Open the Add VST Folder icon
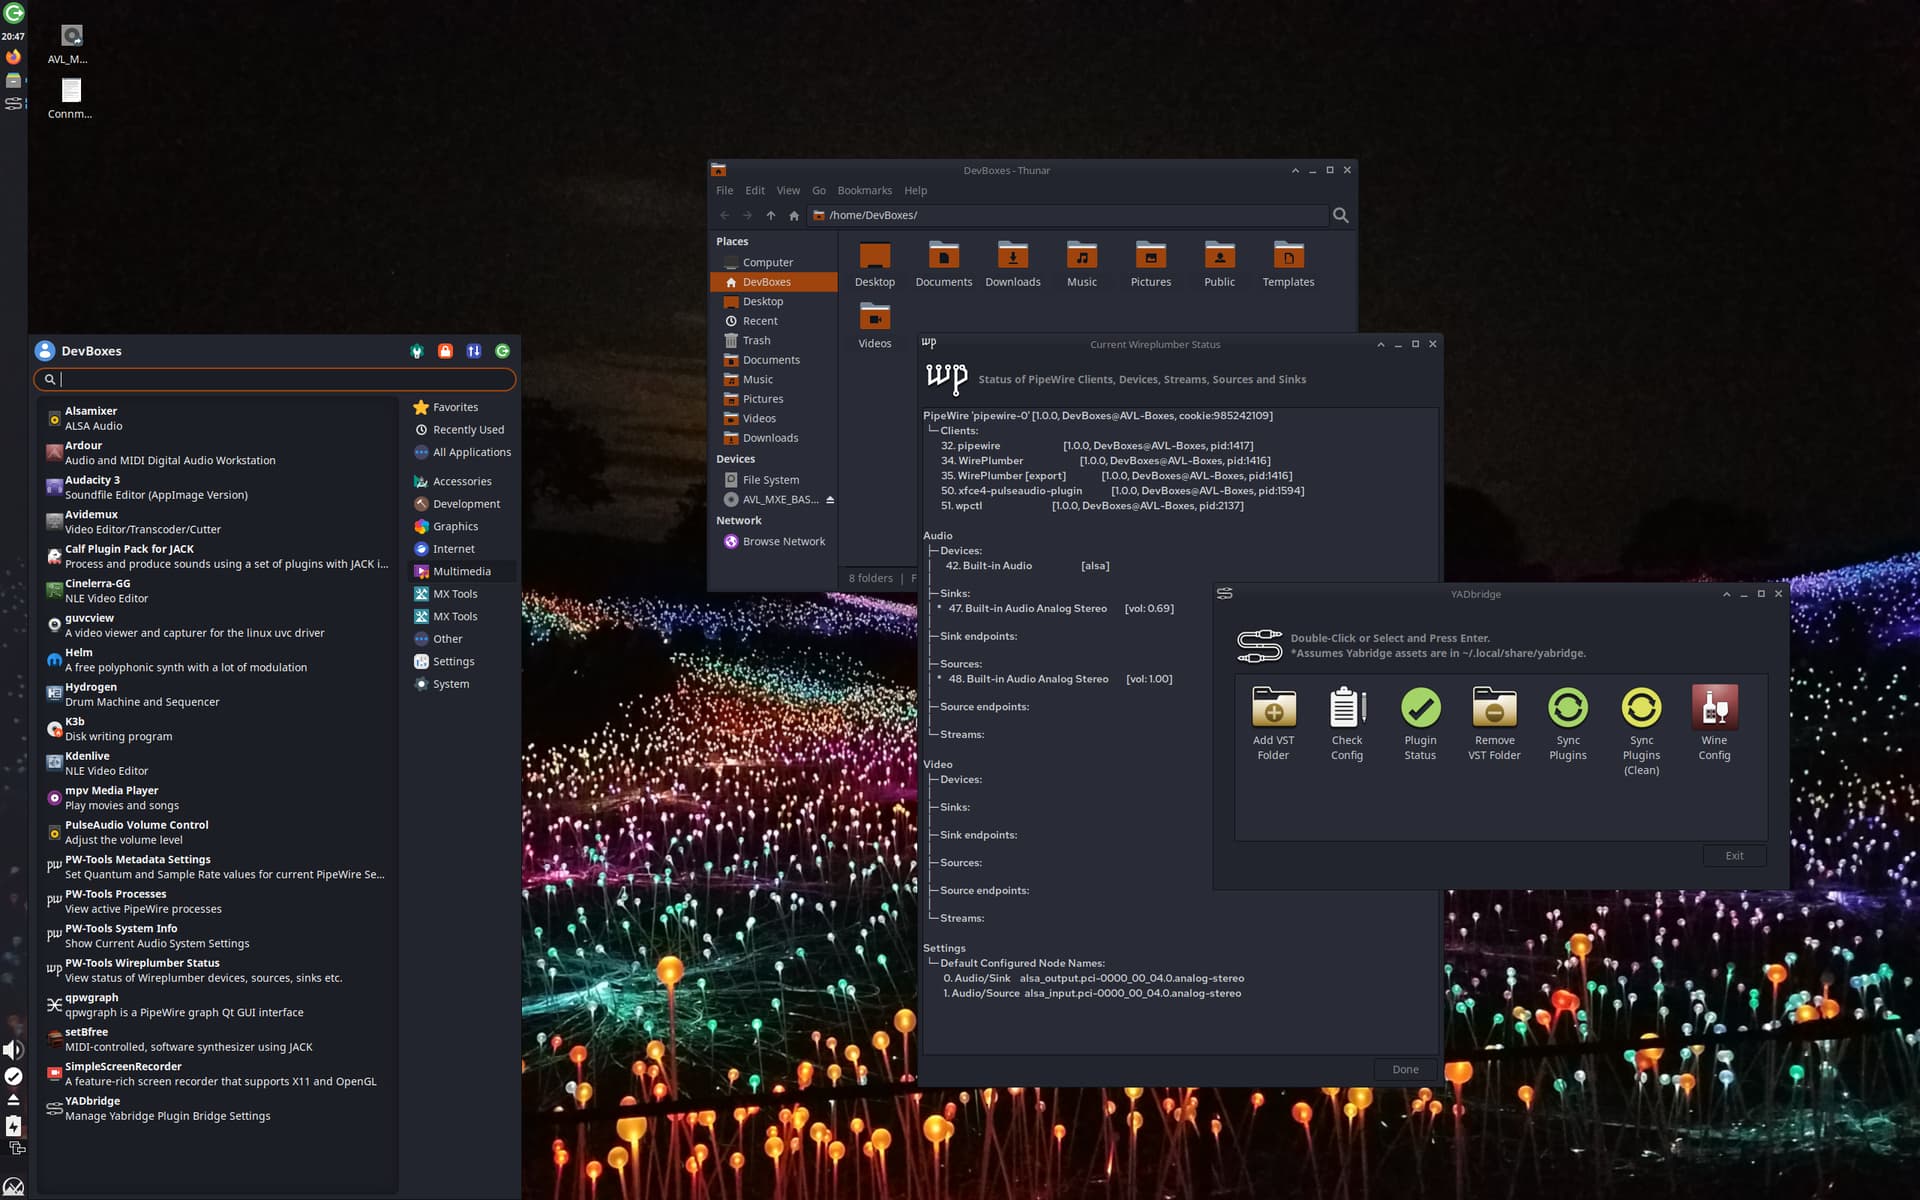The height and width of the screenshot is (1200, 1920). coord(1273,708)
